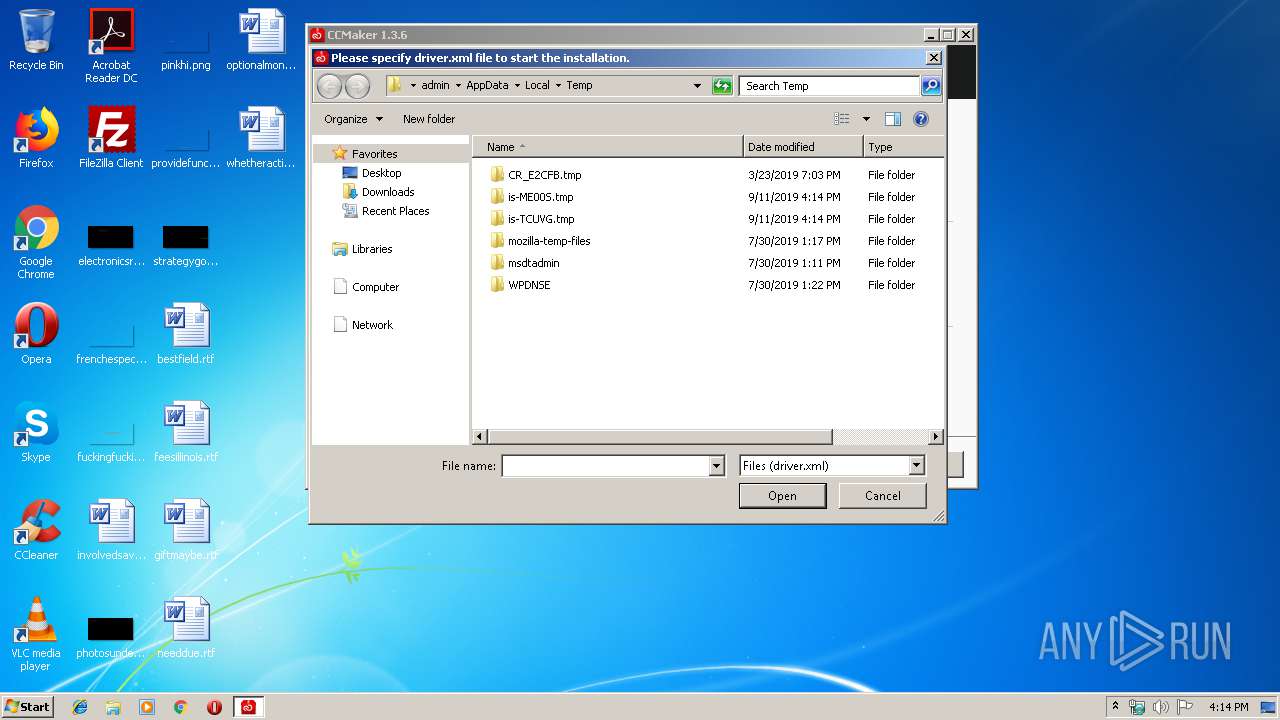Image resolution: width=1280 pixels, height=720 pixels.
Task: Open Internet Explorer from the taskbar
Action: (x=80, y=707)
